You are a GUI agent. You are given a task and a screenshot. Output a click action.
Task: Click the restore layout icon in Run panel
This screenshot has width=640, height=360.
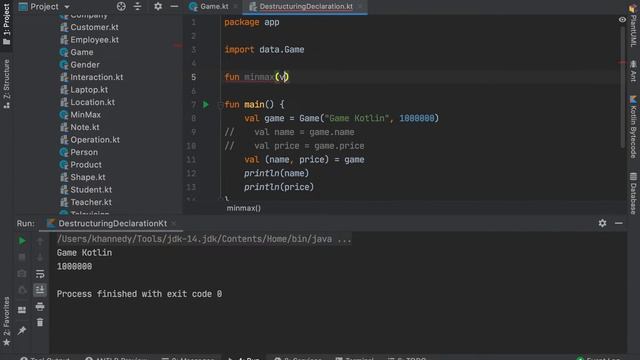tap(22, 310)
